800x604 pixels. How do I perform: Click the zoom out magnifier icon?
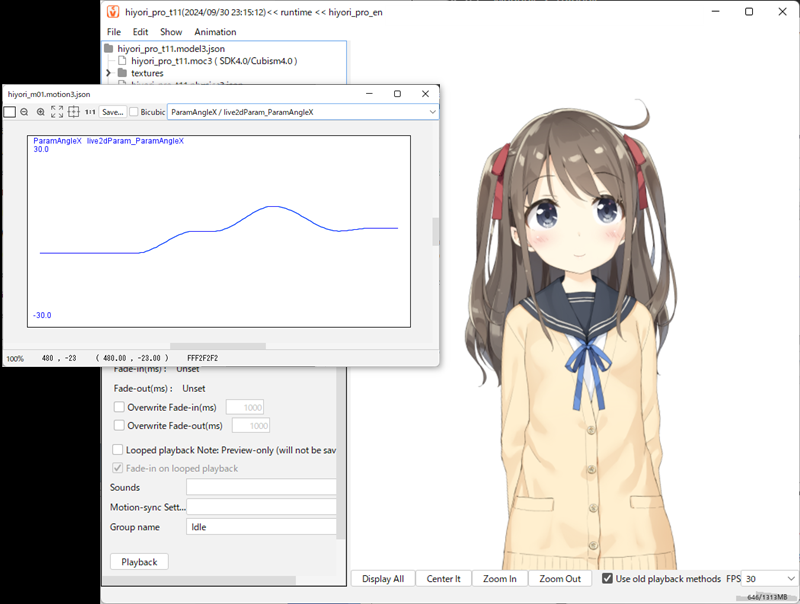tap(25, 112)
